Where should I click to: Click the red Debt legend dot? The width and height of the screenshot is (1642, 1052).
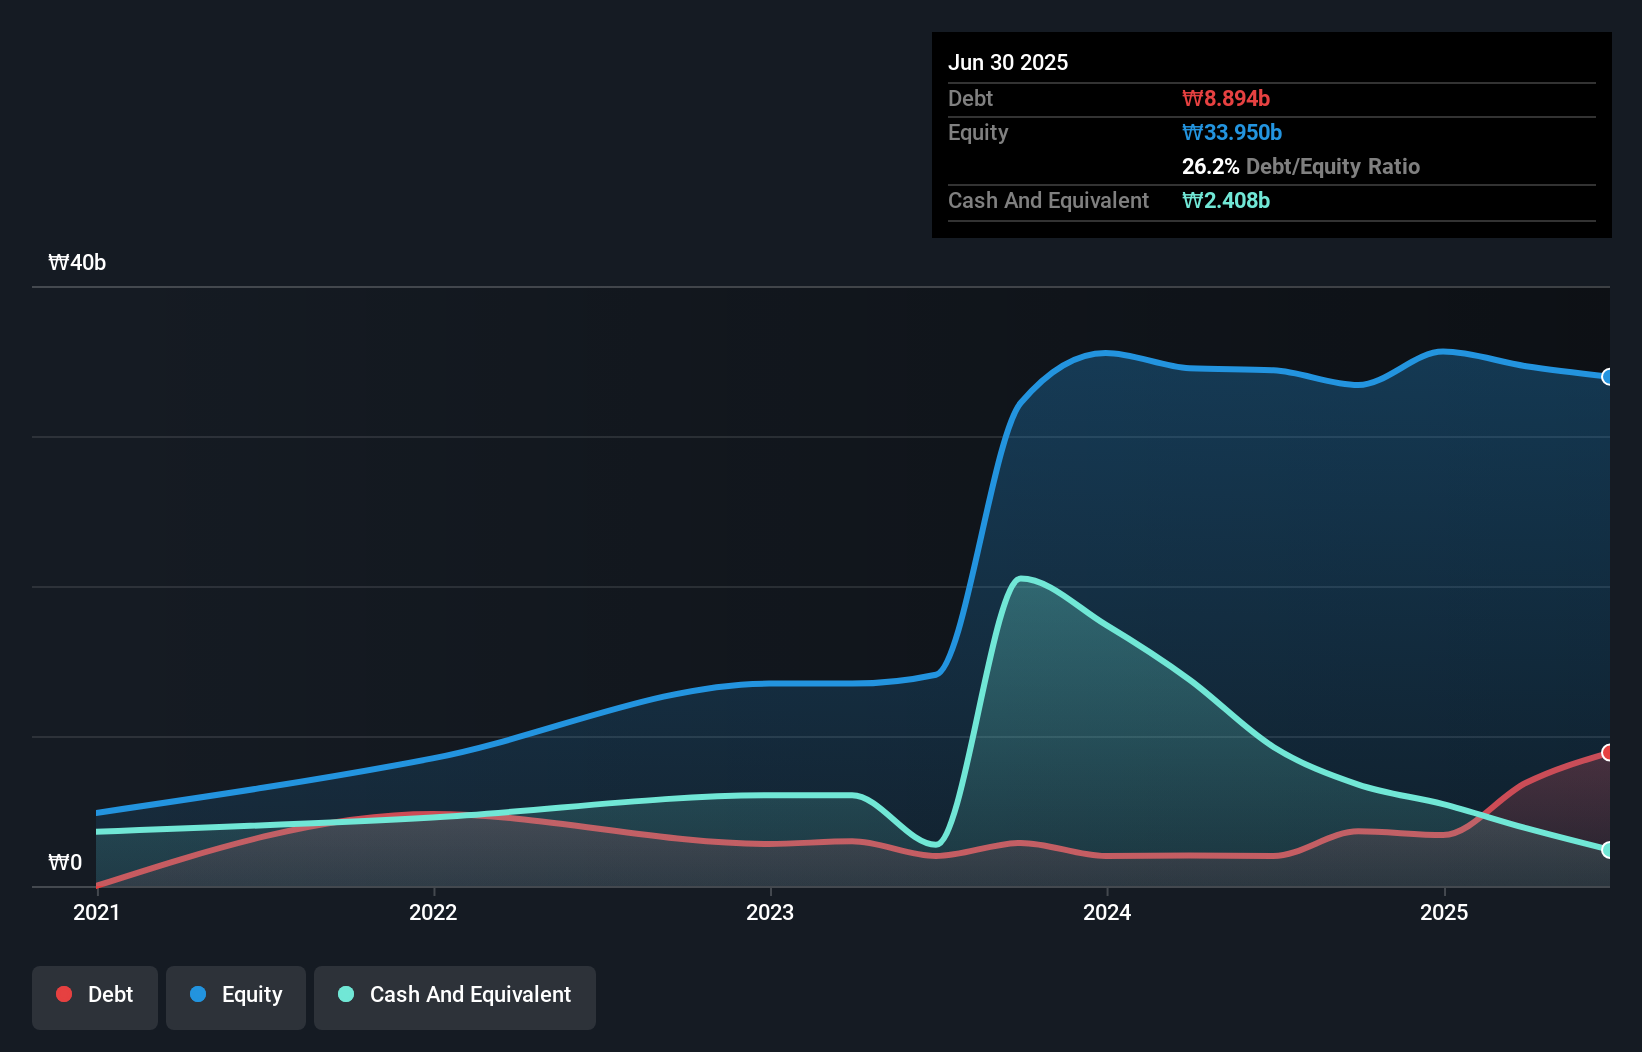63,994
